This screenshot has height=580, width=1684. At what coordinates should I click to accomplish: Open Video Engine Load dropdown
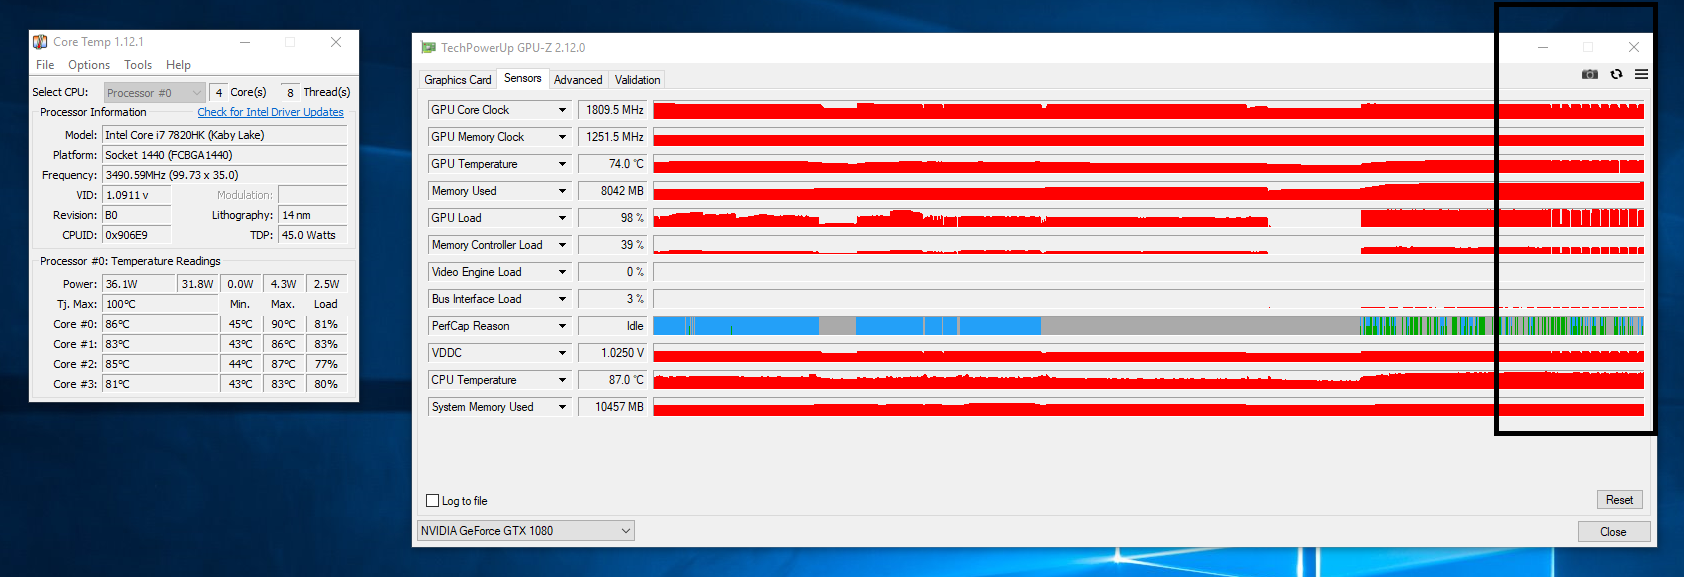pyautogui.click(x=562, y=272)
